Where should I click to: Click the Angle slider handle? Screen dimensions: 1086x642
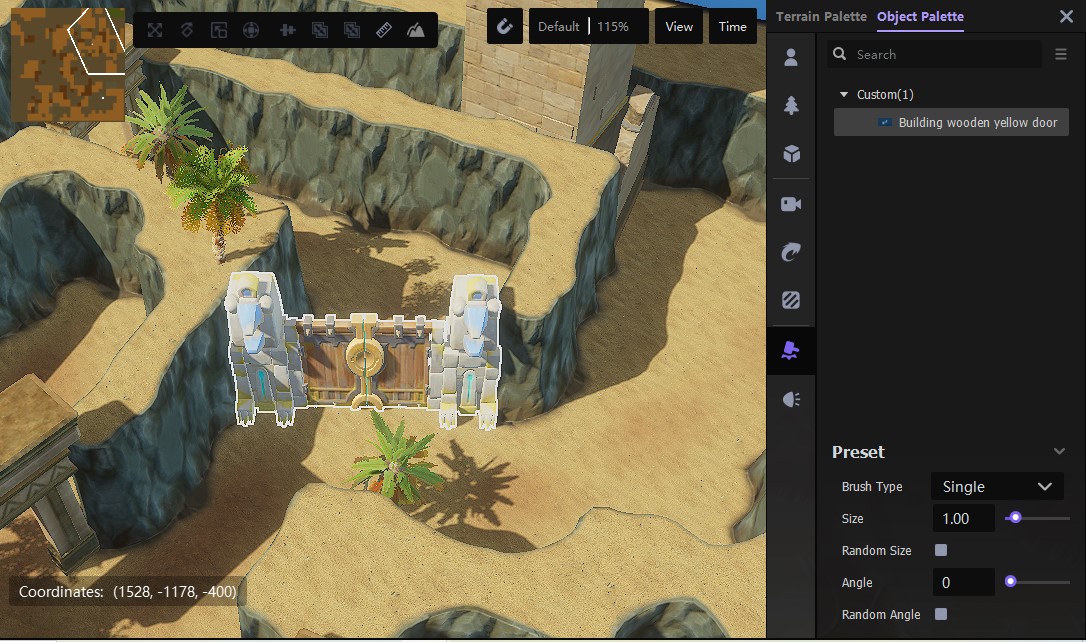click(1011, 581)
